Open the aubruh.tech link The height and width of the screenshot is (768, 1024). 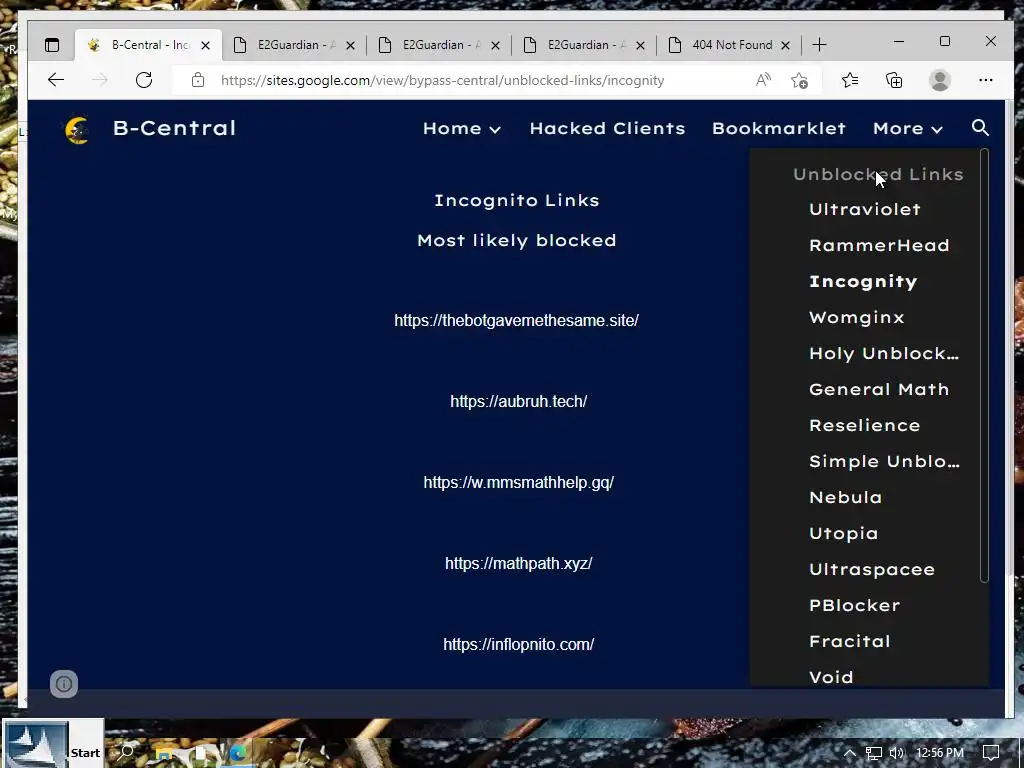(x=519, y=402)
